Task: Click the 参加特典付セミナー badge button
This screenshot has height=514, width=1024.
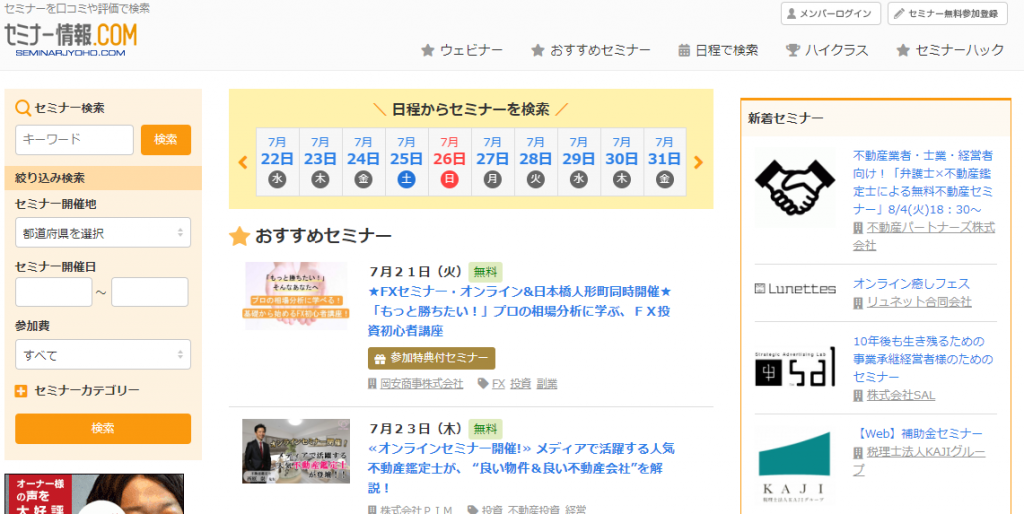Action: point(432,358)
